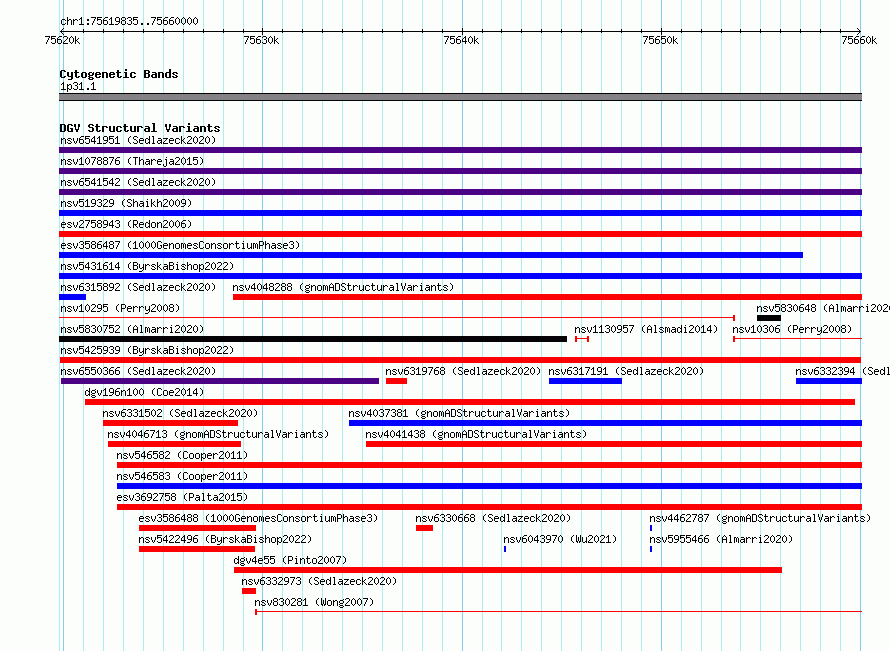Image resolution: width=890 pixels, height=651 pixels.
Task: Click the red bar of nsv6331502
Action: [170, 423]
